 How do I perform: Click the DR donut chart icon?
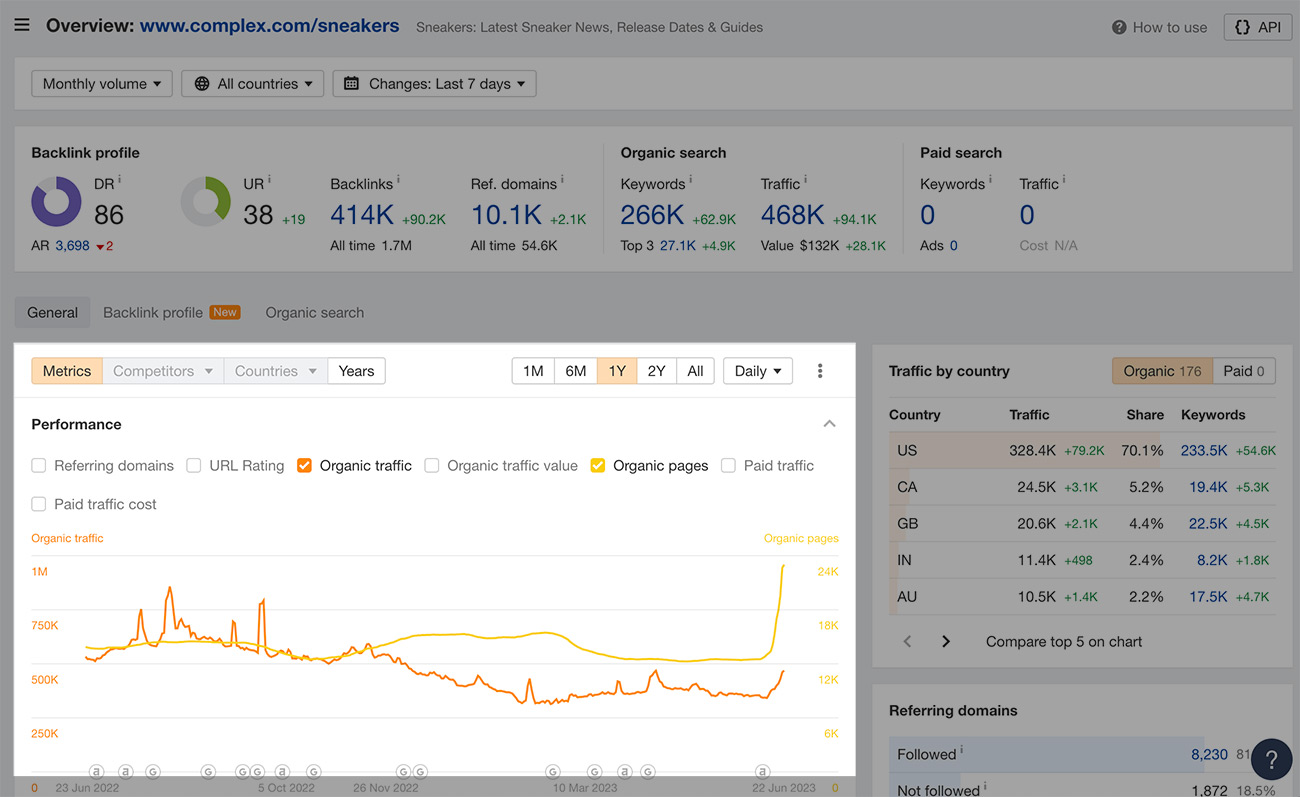pos(56,202)
